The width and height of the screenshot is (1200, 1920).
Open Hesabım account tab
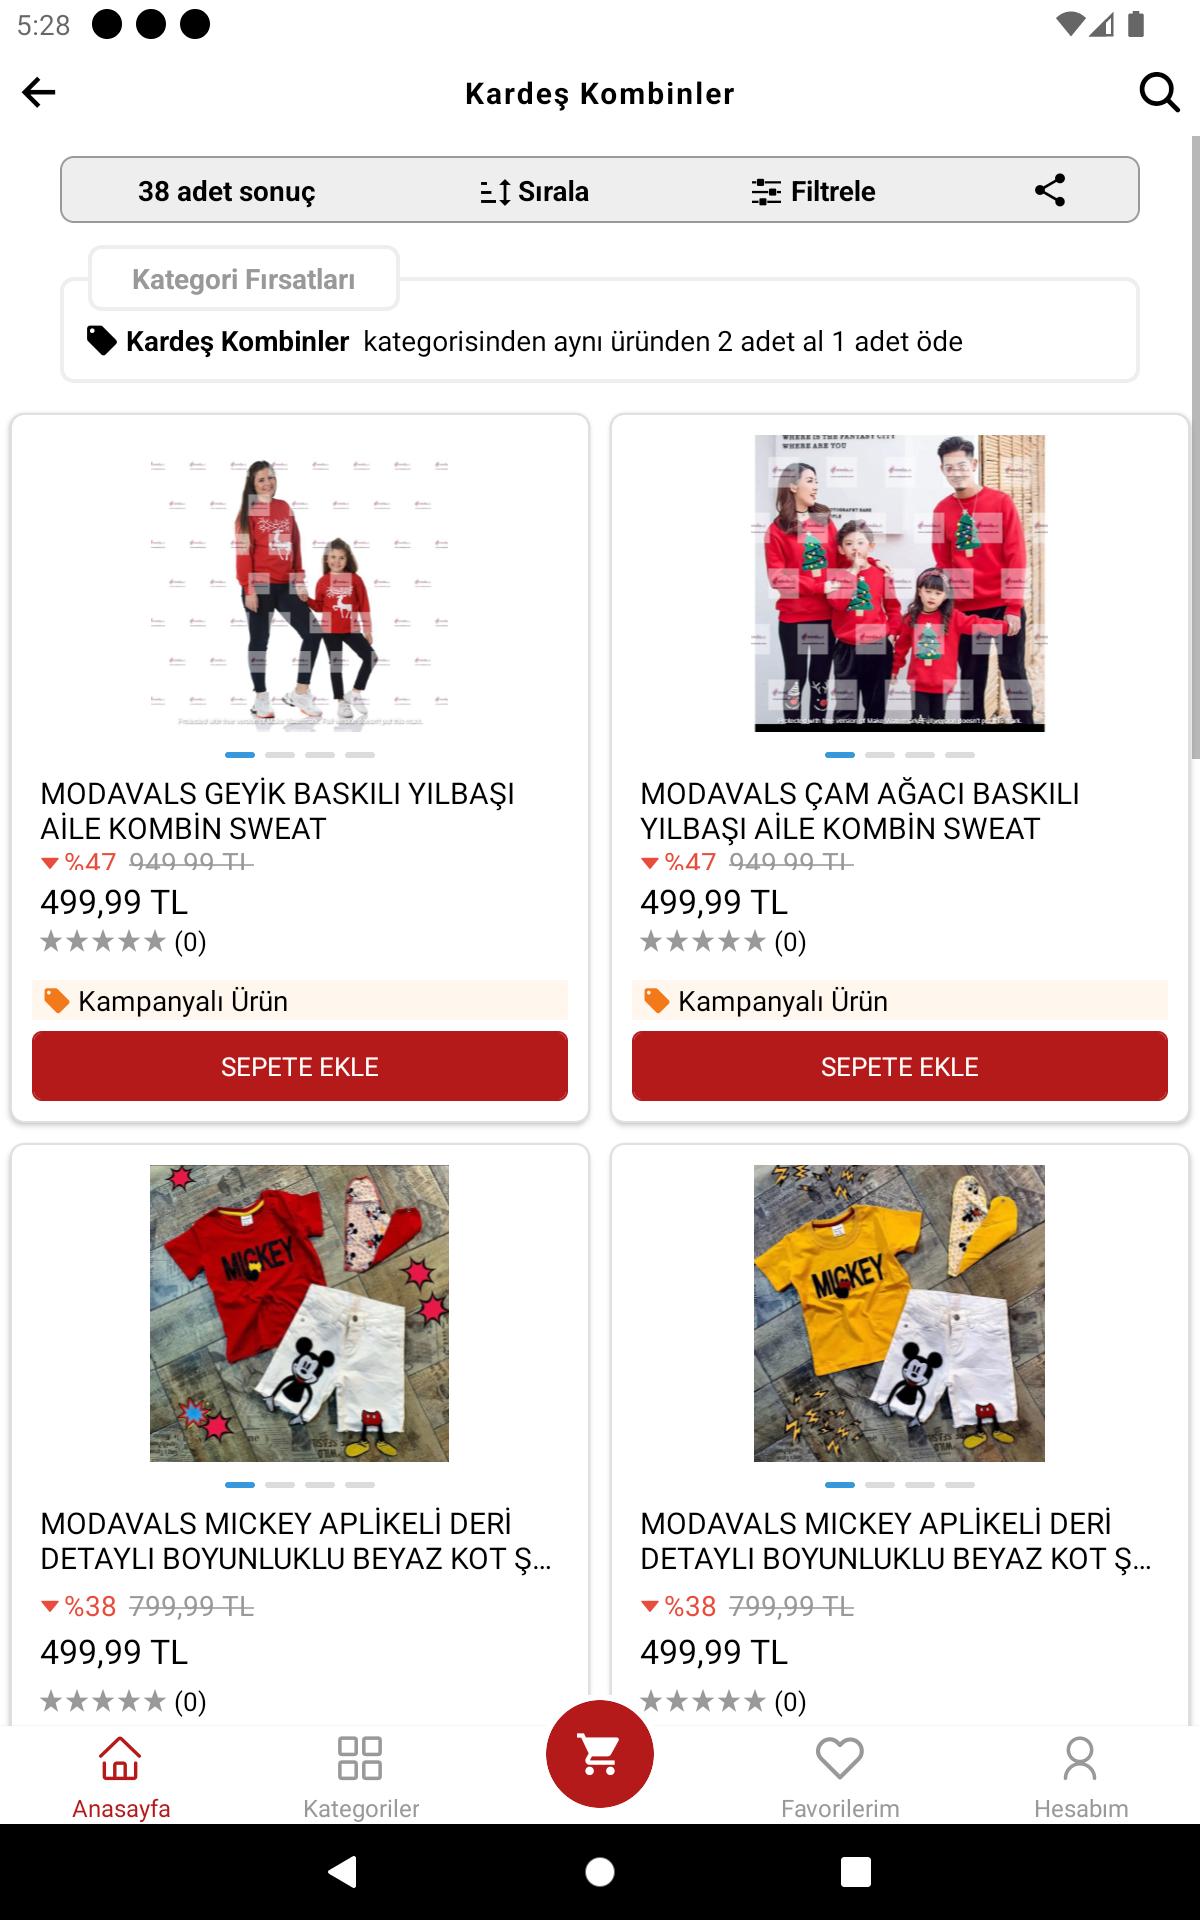pos(1081,1777)
